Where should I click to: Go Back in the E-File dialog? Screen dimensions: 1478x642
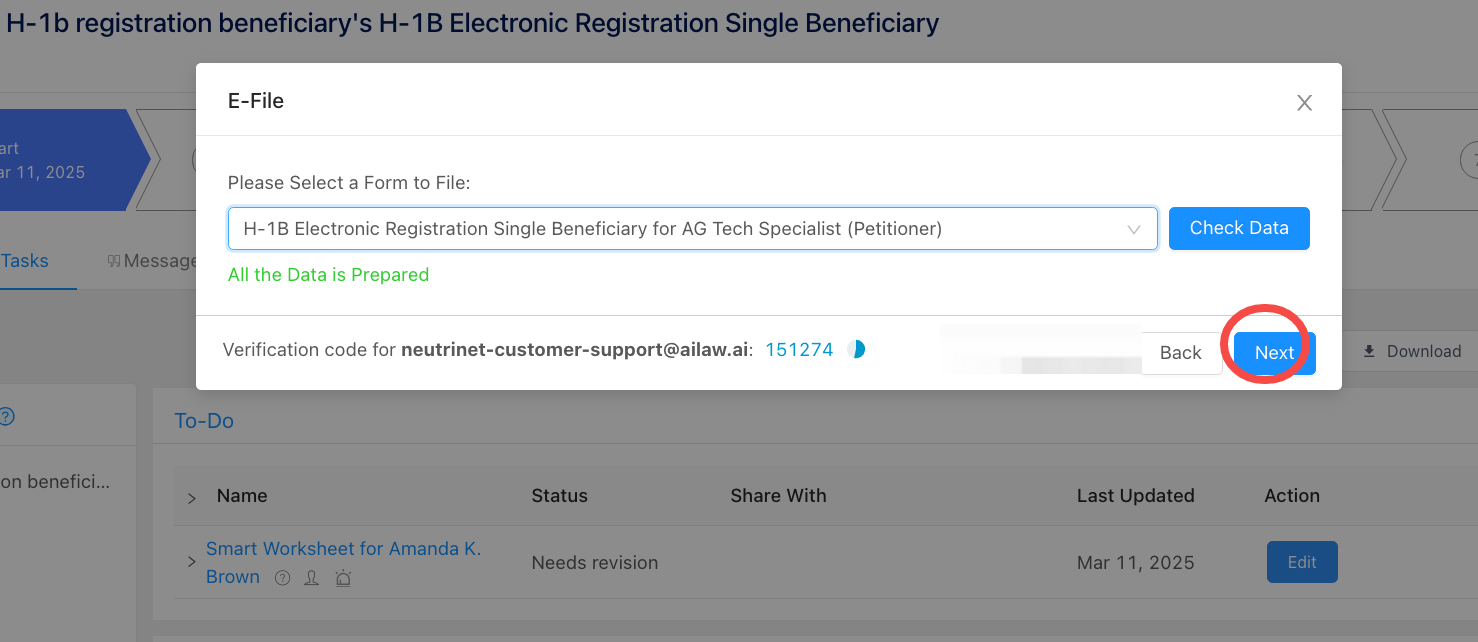click(1180, 353)
